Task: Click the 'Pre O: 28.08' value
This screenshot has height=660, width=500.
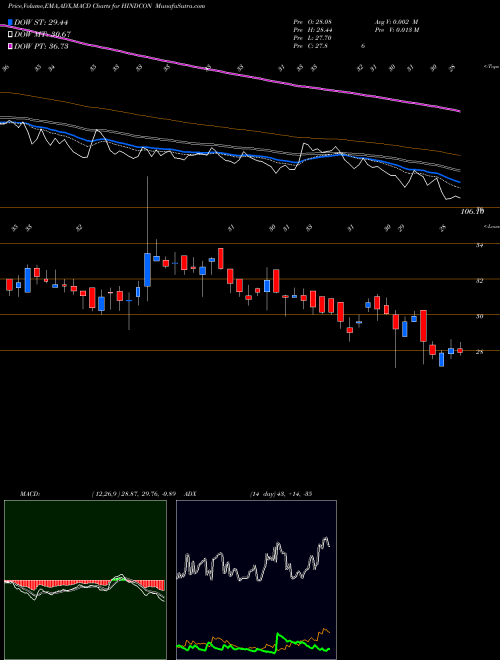Action: [x=314, y=22]
